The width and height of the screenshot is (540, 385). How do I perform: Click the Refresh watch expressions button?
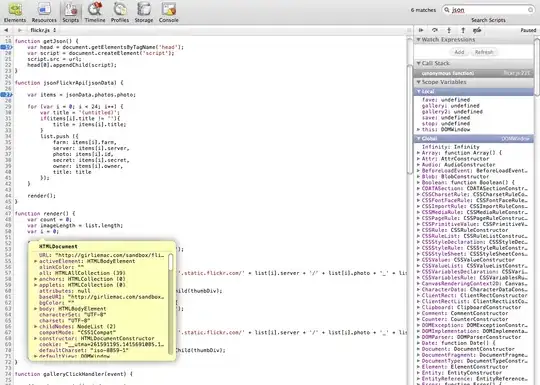coord(484,52)
